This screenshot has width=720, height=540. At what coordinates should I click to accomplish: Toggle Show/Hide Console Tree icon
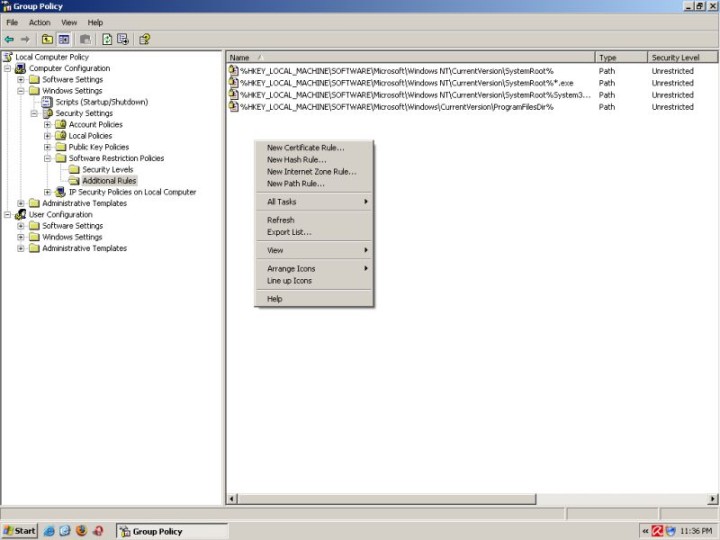63,39
